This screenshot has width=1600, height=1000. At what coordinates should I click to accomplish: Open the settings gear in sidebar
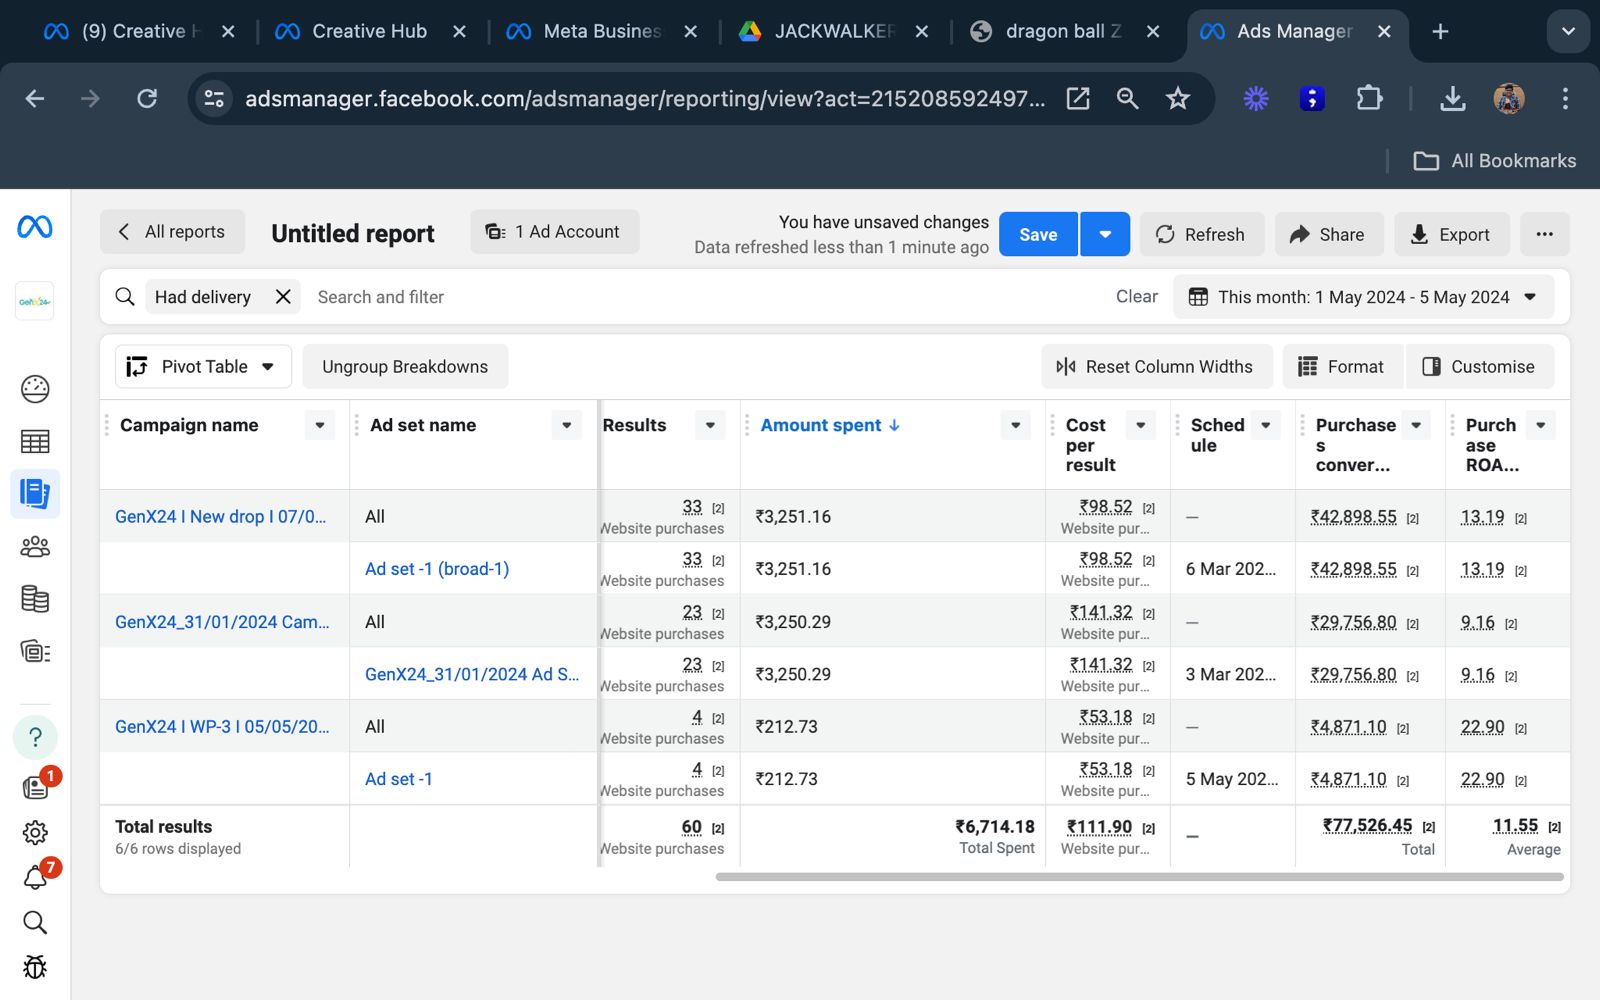35,832
